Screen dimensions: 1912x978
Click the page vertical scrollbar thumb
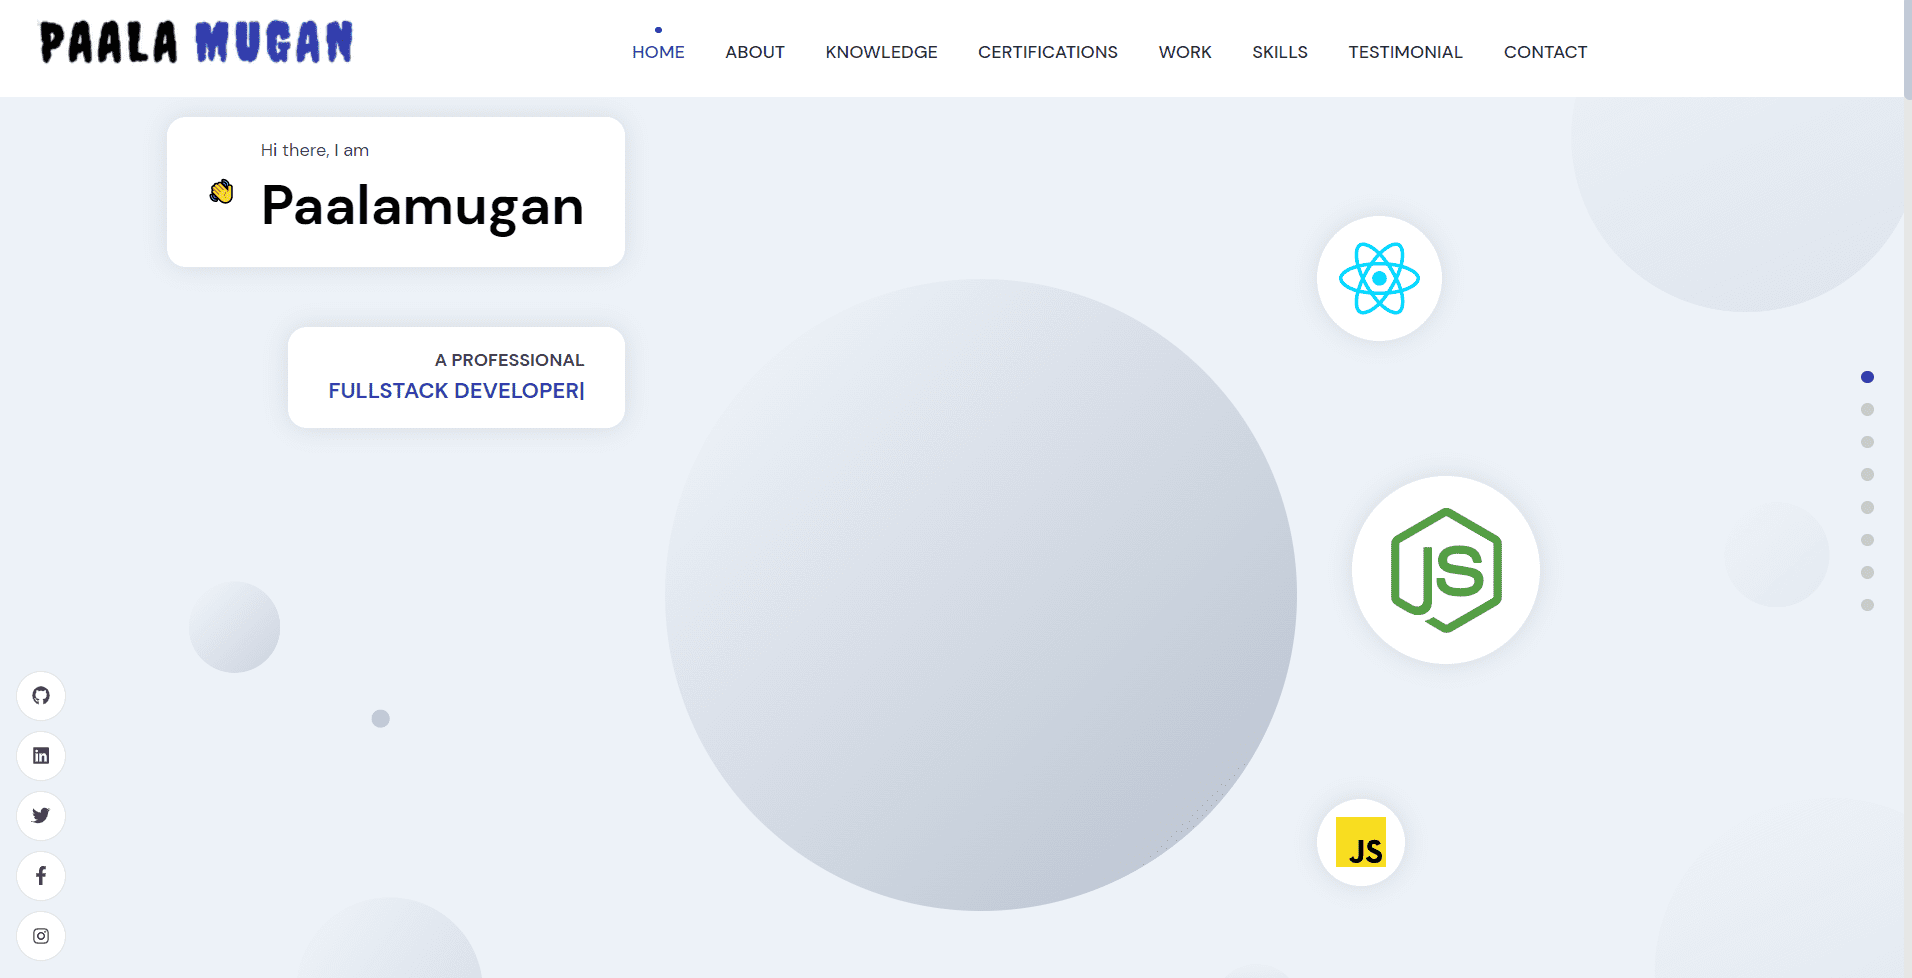1907,50
